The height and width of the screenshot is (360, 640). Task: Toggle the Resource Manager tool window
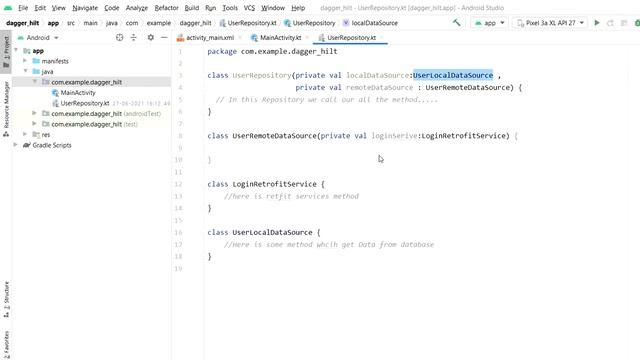coord(6,109)
